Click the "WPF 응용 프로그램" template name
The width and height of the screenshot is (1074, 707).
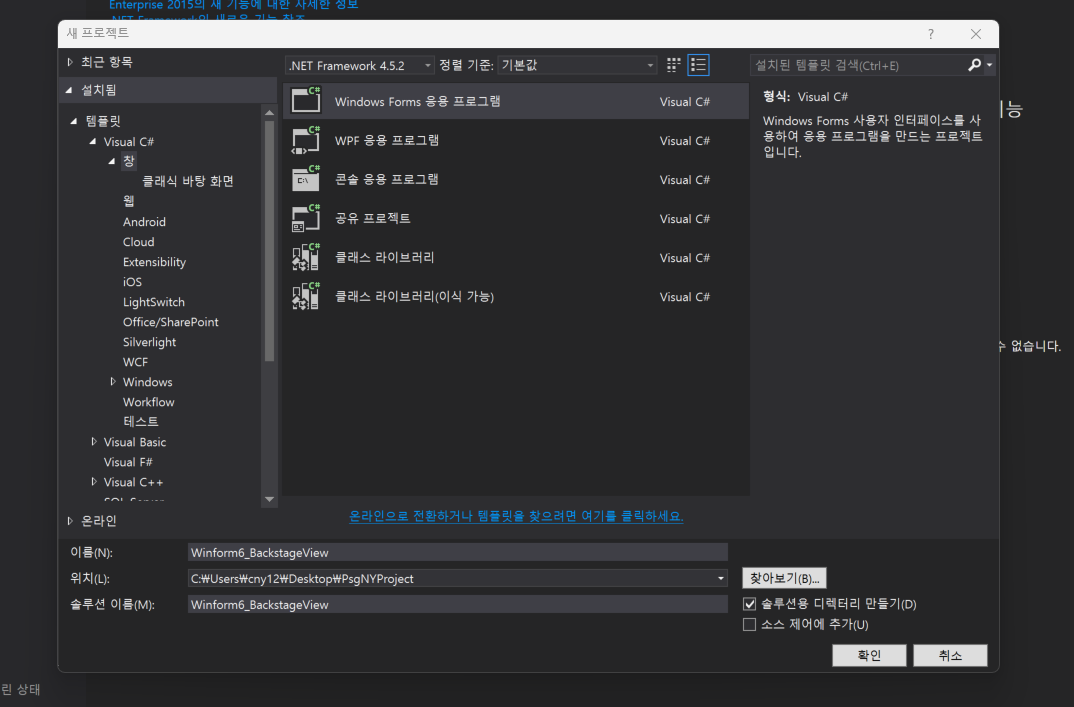tap(386, 140)
